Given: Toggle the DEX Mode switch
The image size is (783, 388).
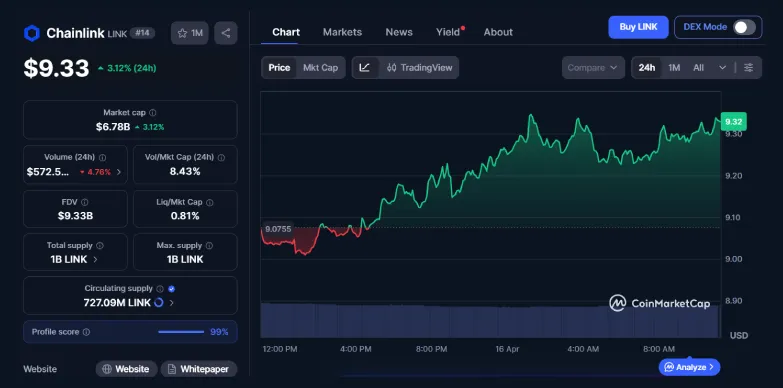Looking at the screenshot, I should coord(744,27).
